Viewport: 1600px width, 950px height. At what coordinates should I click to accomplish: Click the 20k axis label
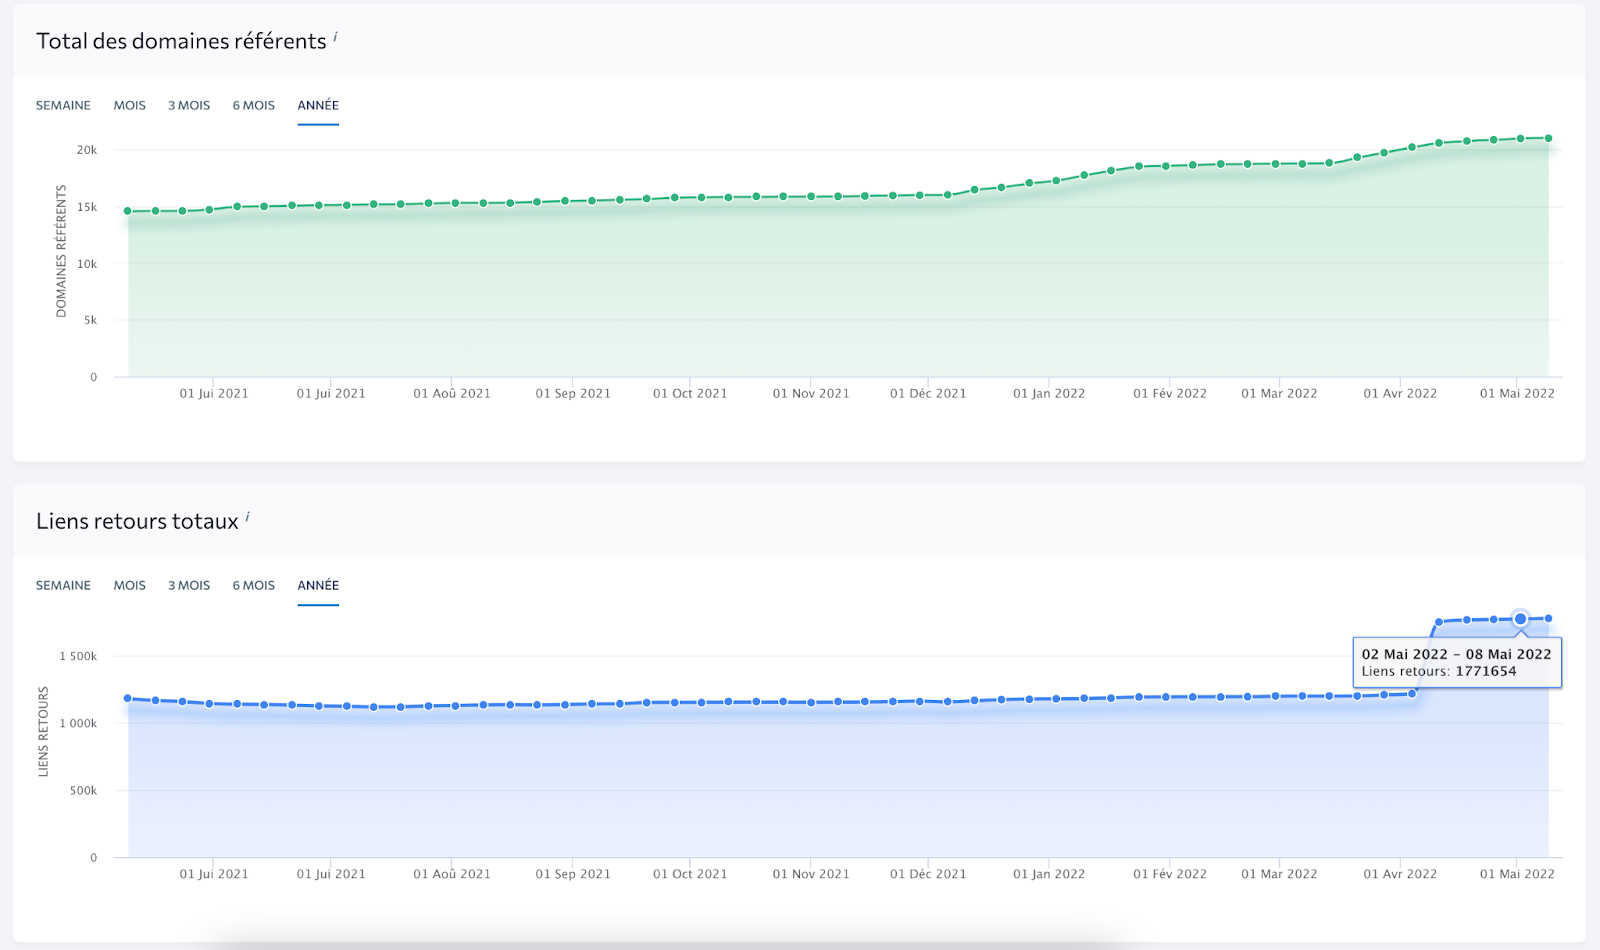(x=87, y=150)
